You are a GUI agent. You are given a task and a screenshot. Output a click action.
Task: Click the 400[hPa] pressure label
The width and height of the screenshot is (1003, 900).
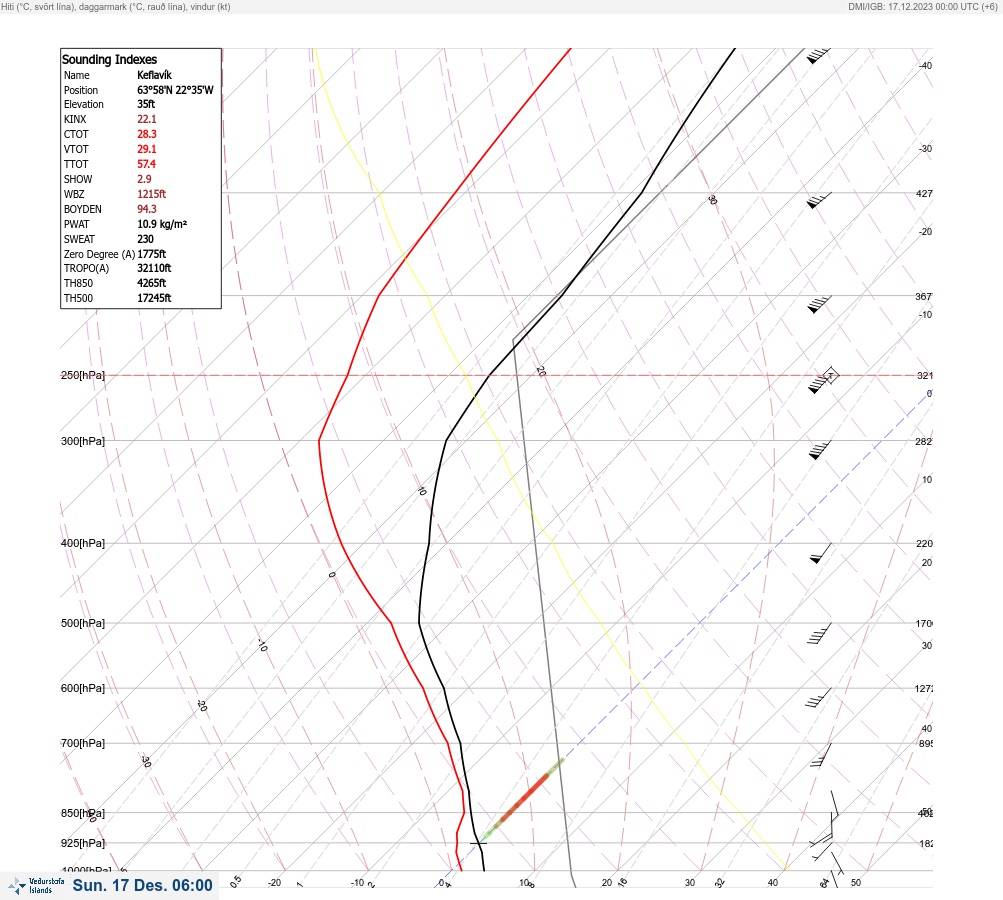[83, 543]
